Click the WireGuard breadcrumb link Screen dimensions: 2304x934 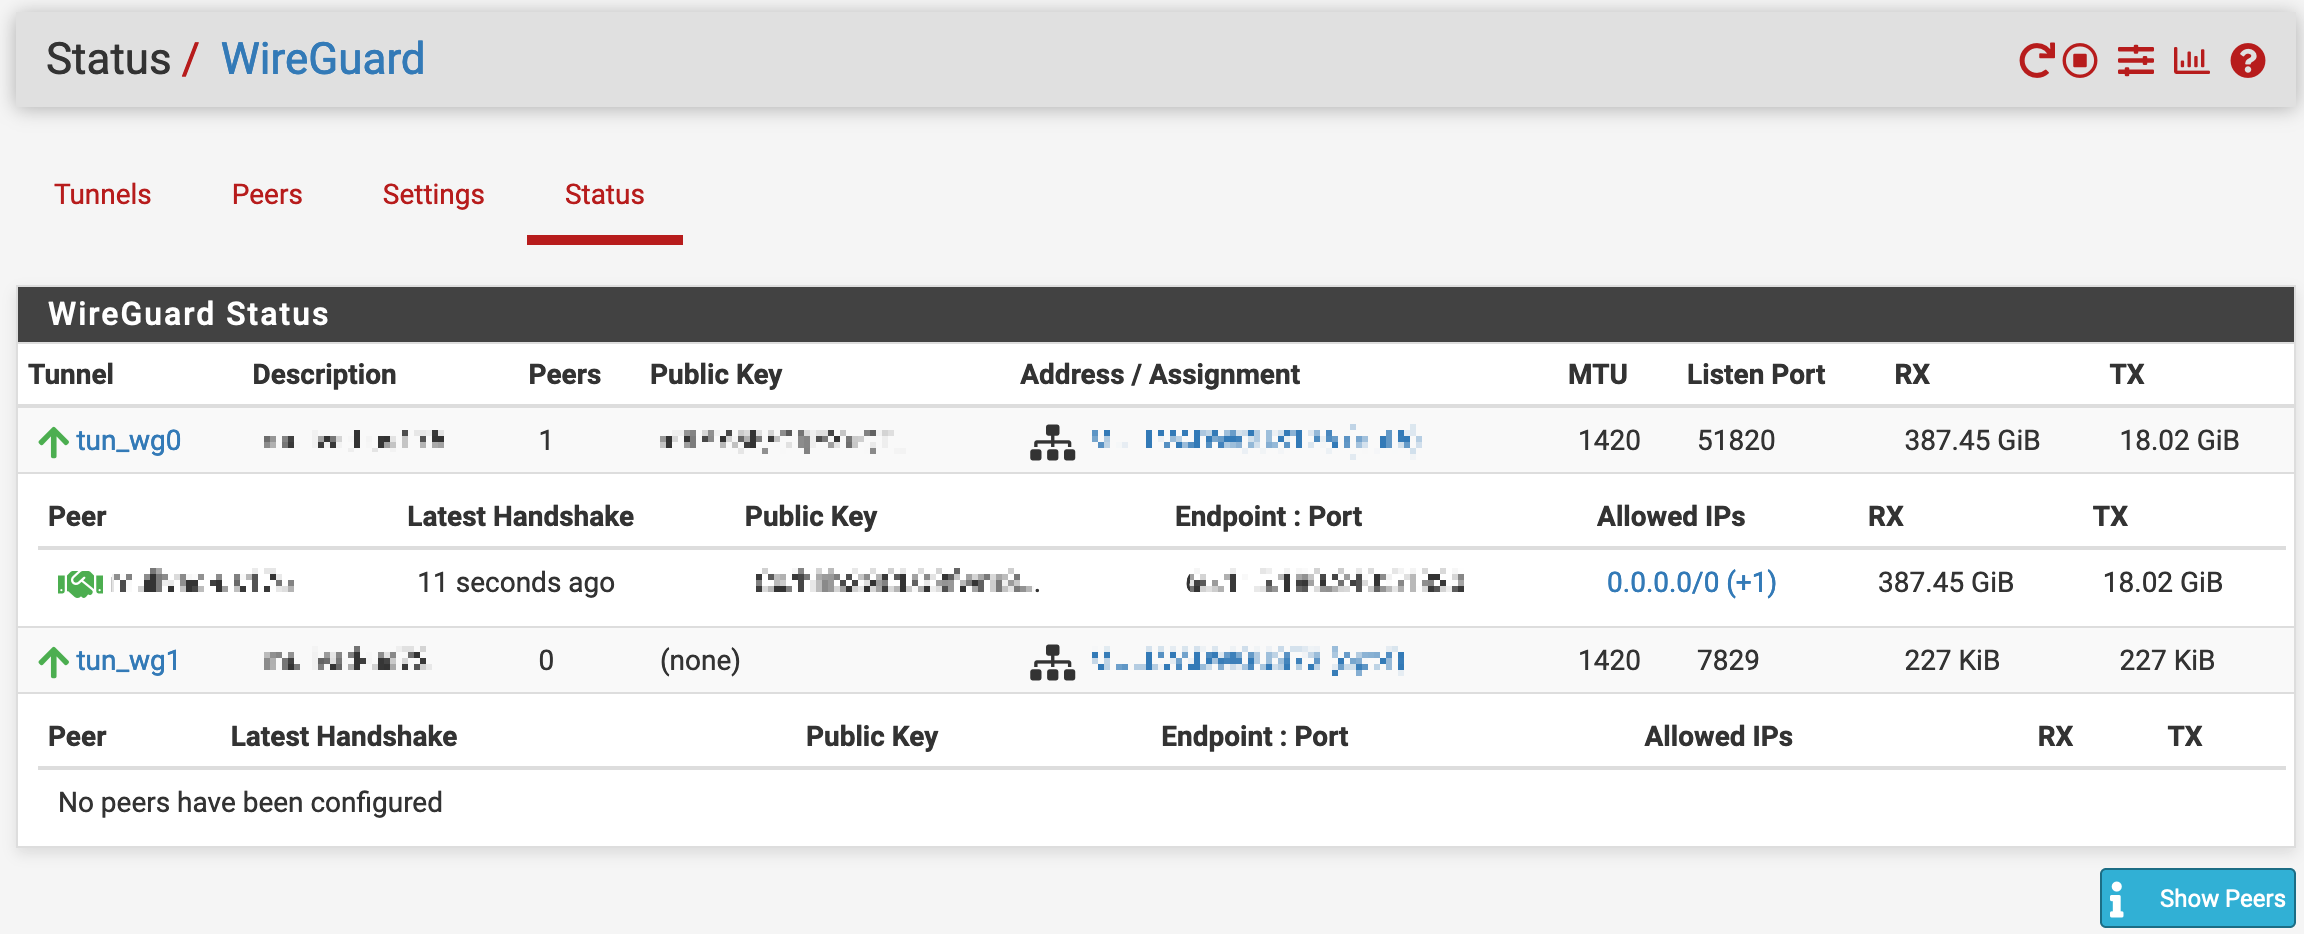322,59
